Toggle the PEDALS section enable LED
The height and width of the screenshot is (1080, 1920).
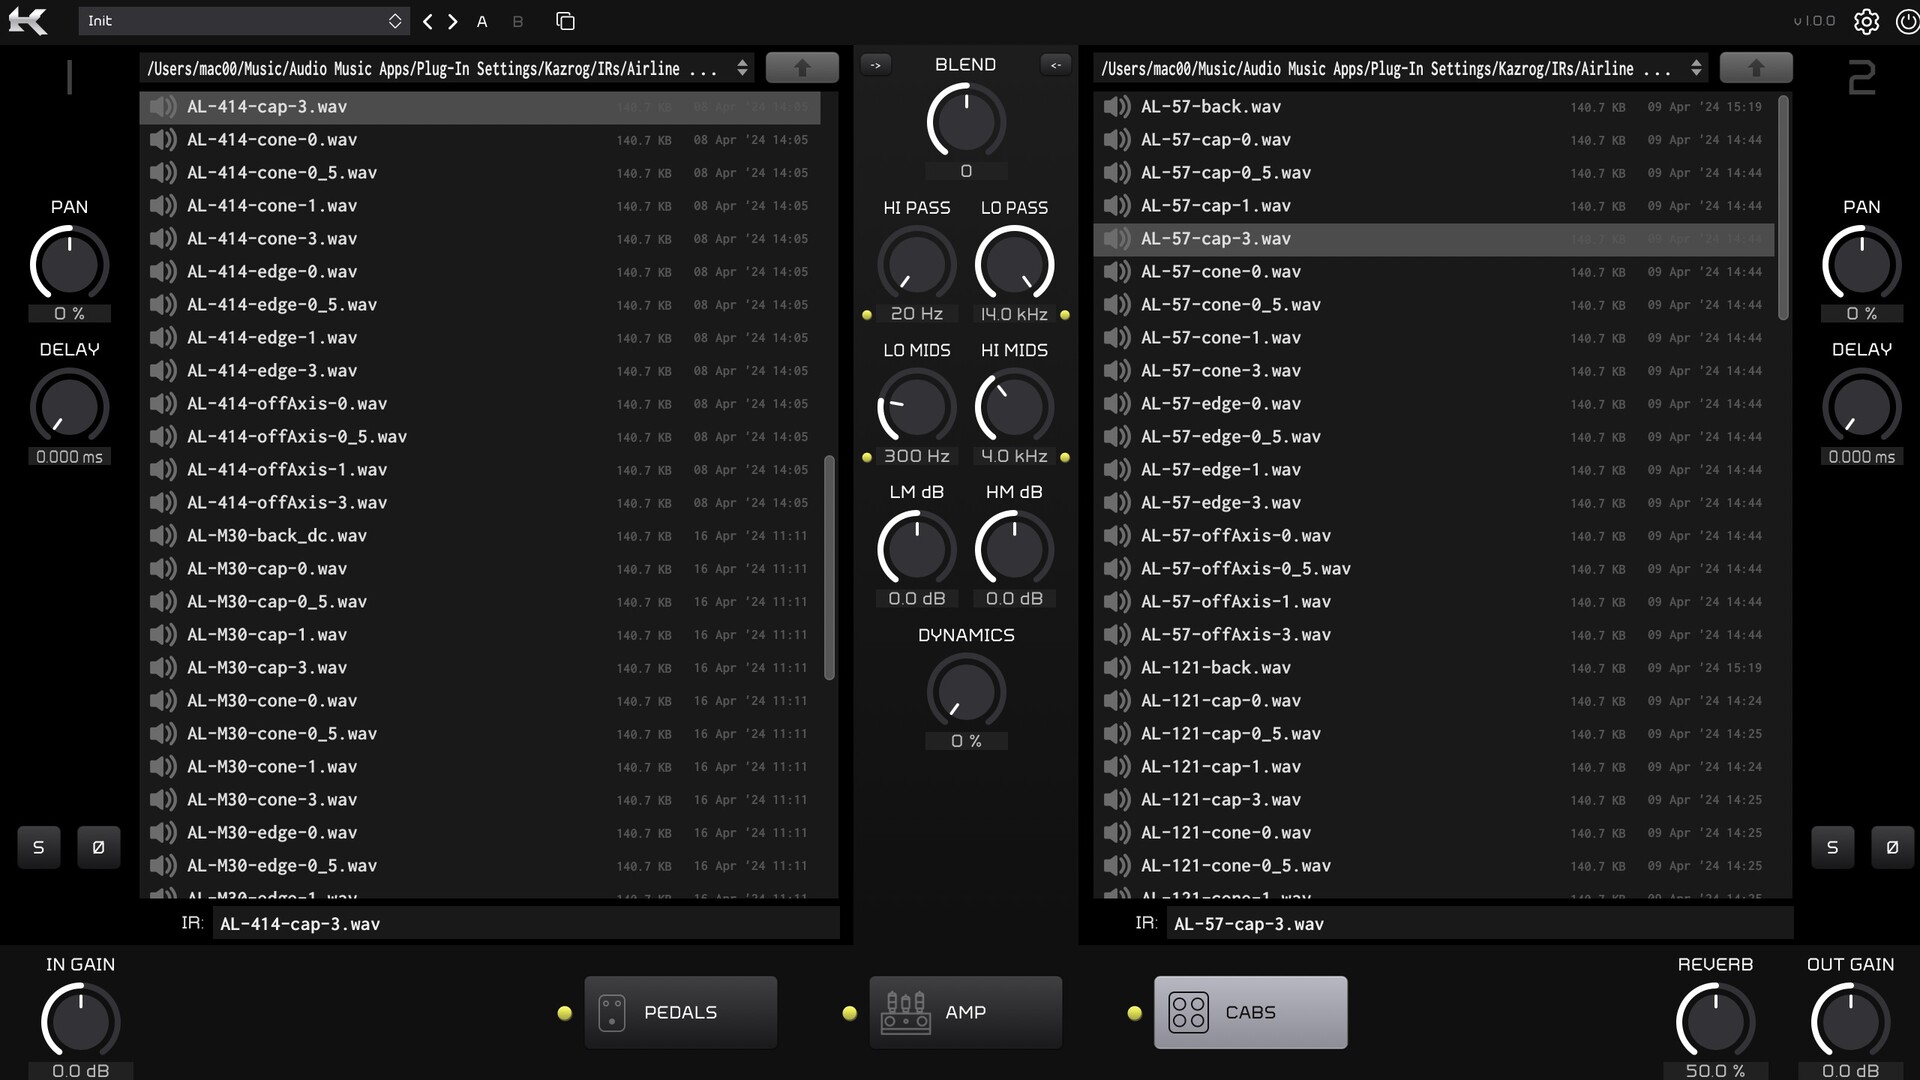tap(565, 1013)
